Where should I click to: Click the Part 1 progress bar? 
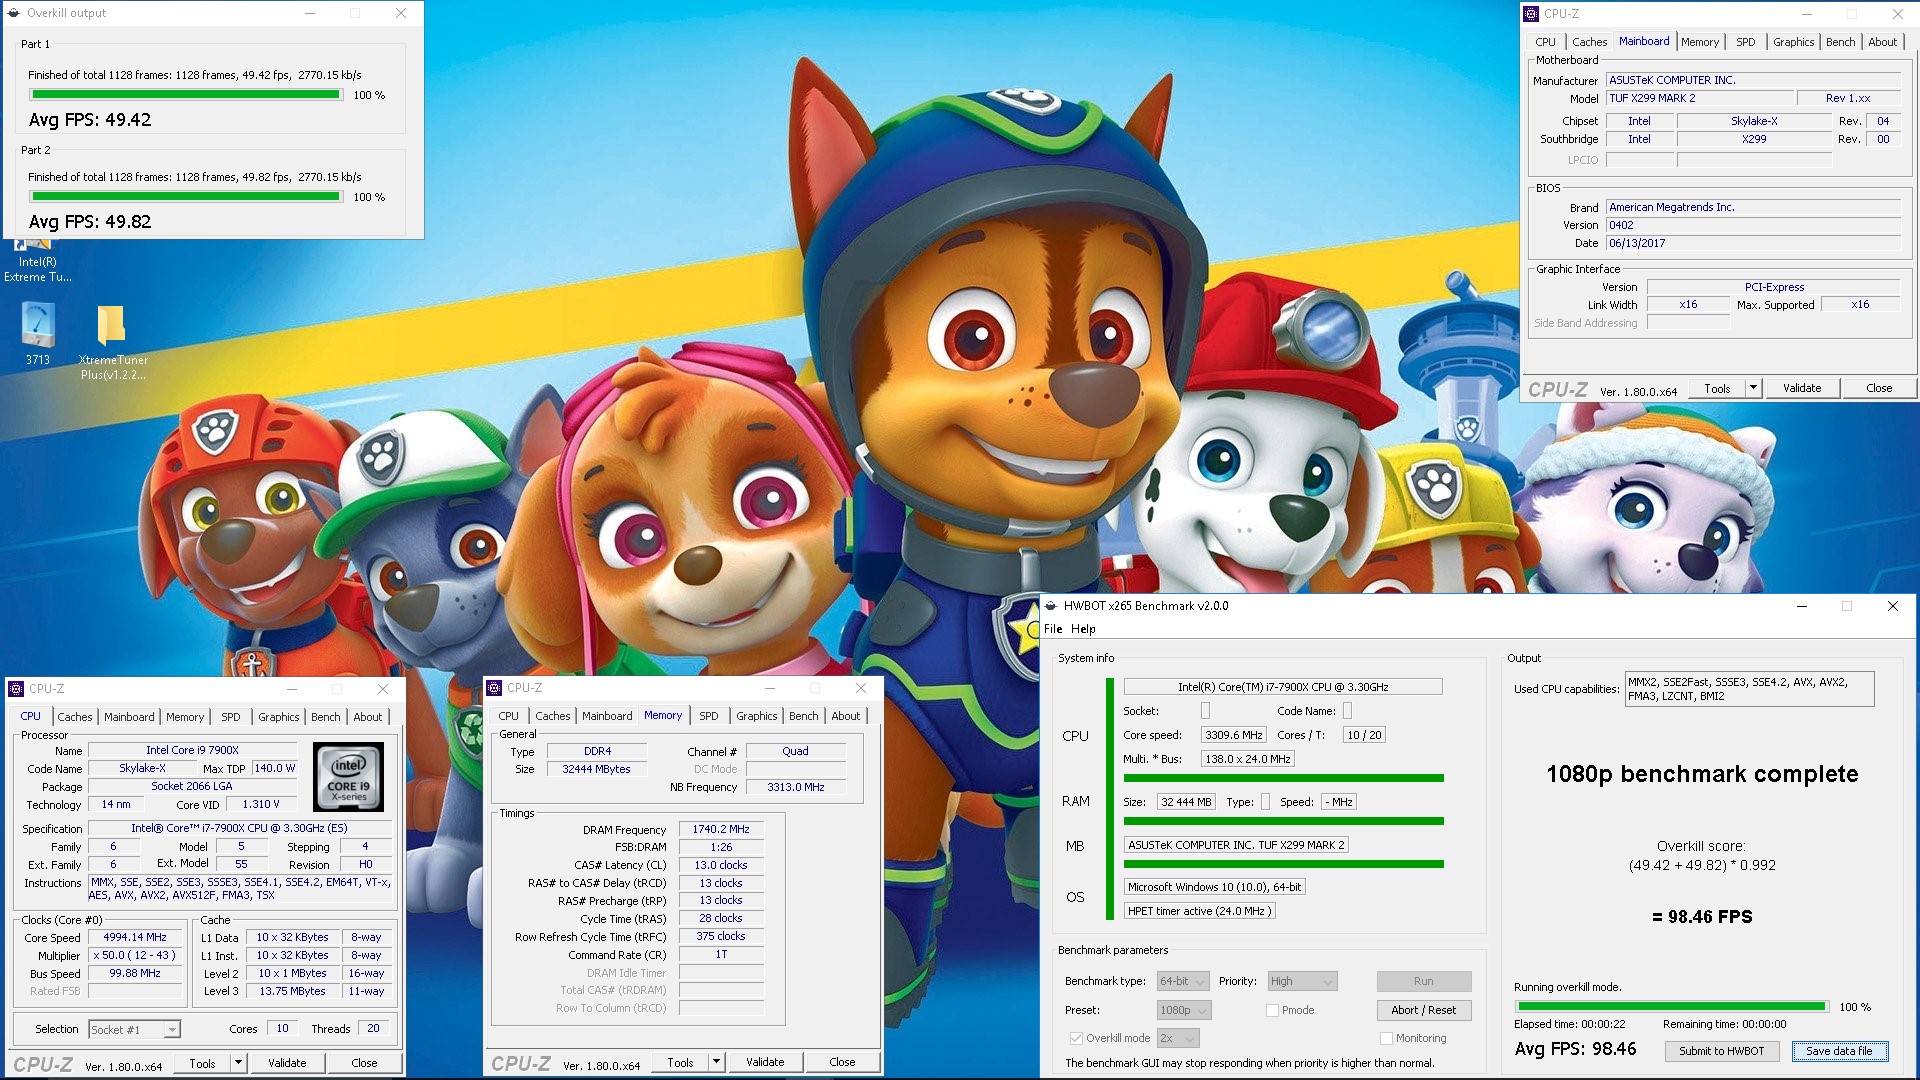point(186,95)
